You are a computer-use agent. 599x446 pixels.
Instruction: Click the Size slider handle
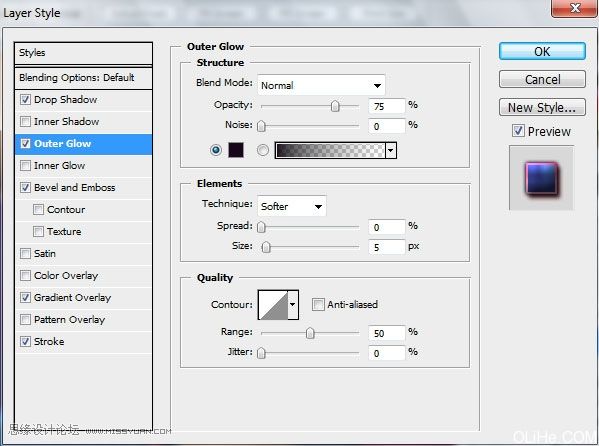[266, 247]
